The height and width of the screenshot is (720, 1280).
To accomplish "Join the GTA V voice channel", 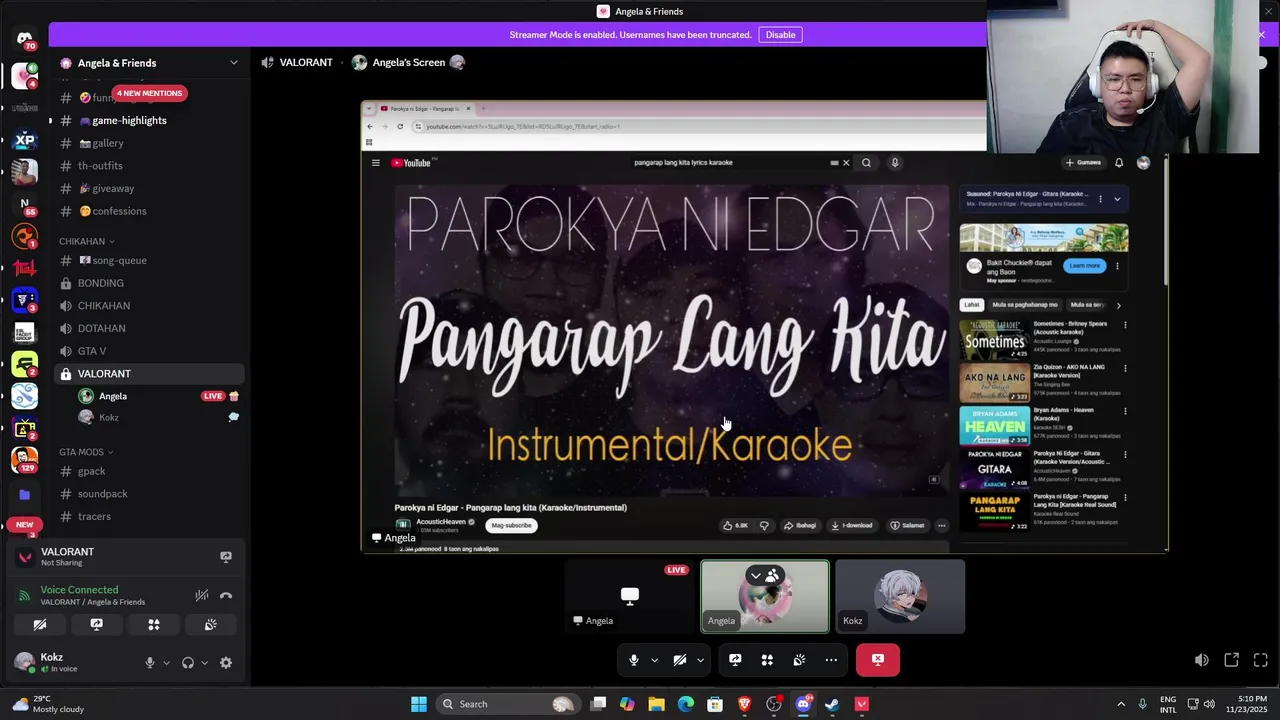I will coord(148,351).
